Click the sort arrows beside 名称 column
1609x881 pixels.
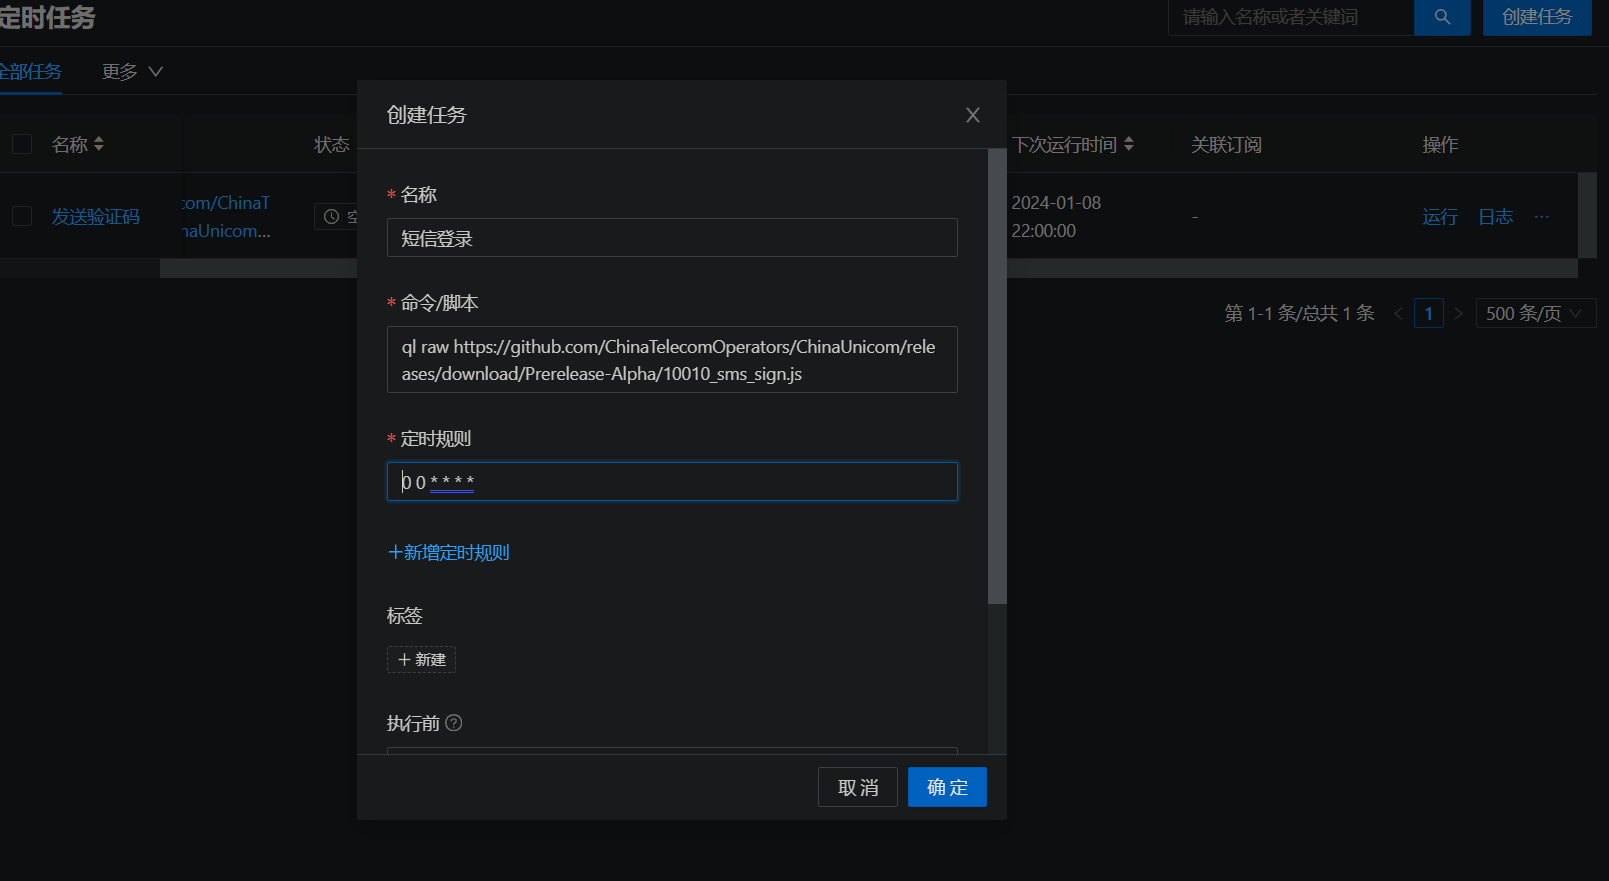pos(99,145)
